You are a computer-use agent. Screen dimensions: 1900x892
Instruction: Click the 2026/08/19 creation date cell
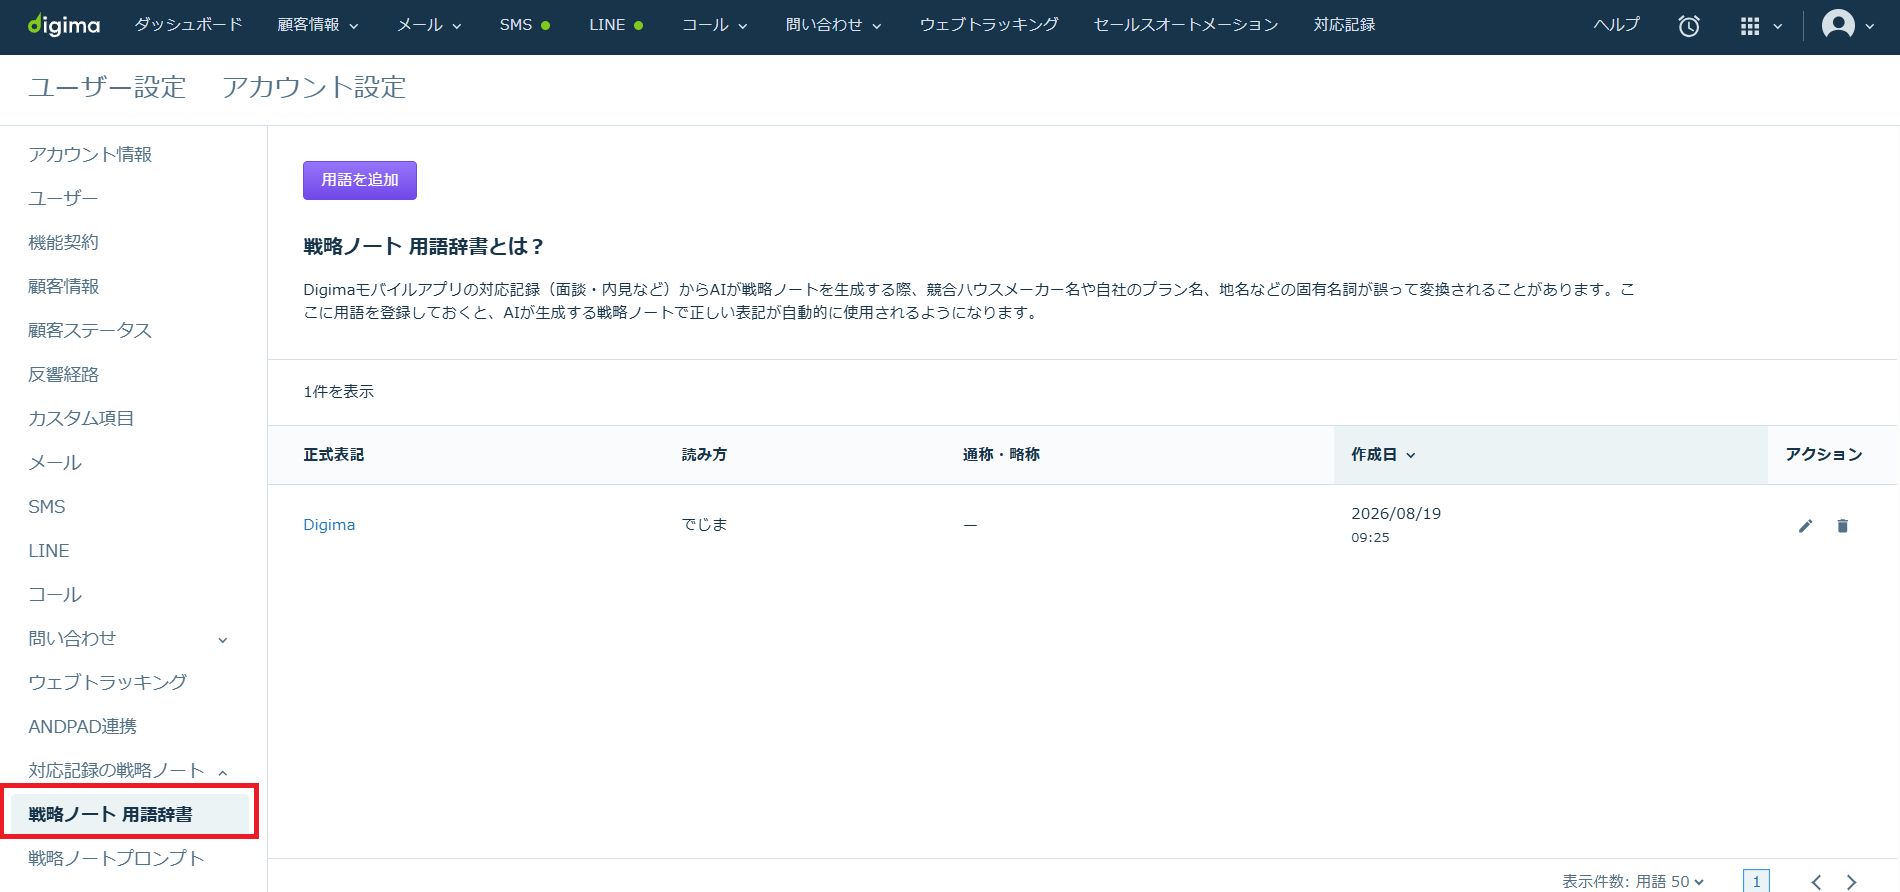1396,524
